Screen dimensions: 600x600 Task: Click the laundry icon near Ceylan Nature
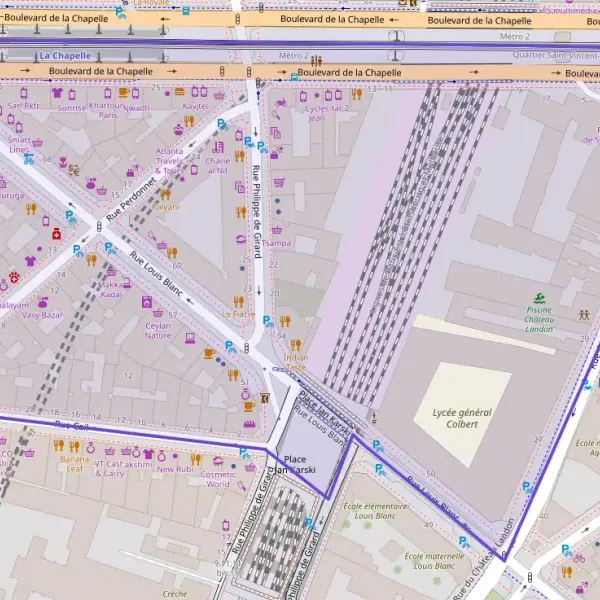click(x=147, y=302)
